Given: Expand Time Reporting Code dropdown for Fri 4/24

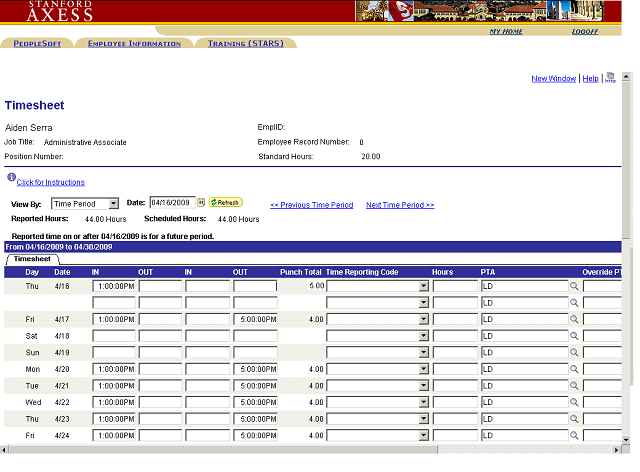Looking at the screenshot, I should [423, 436].
